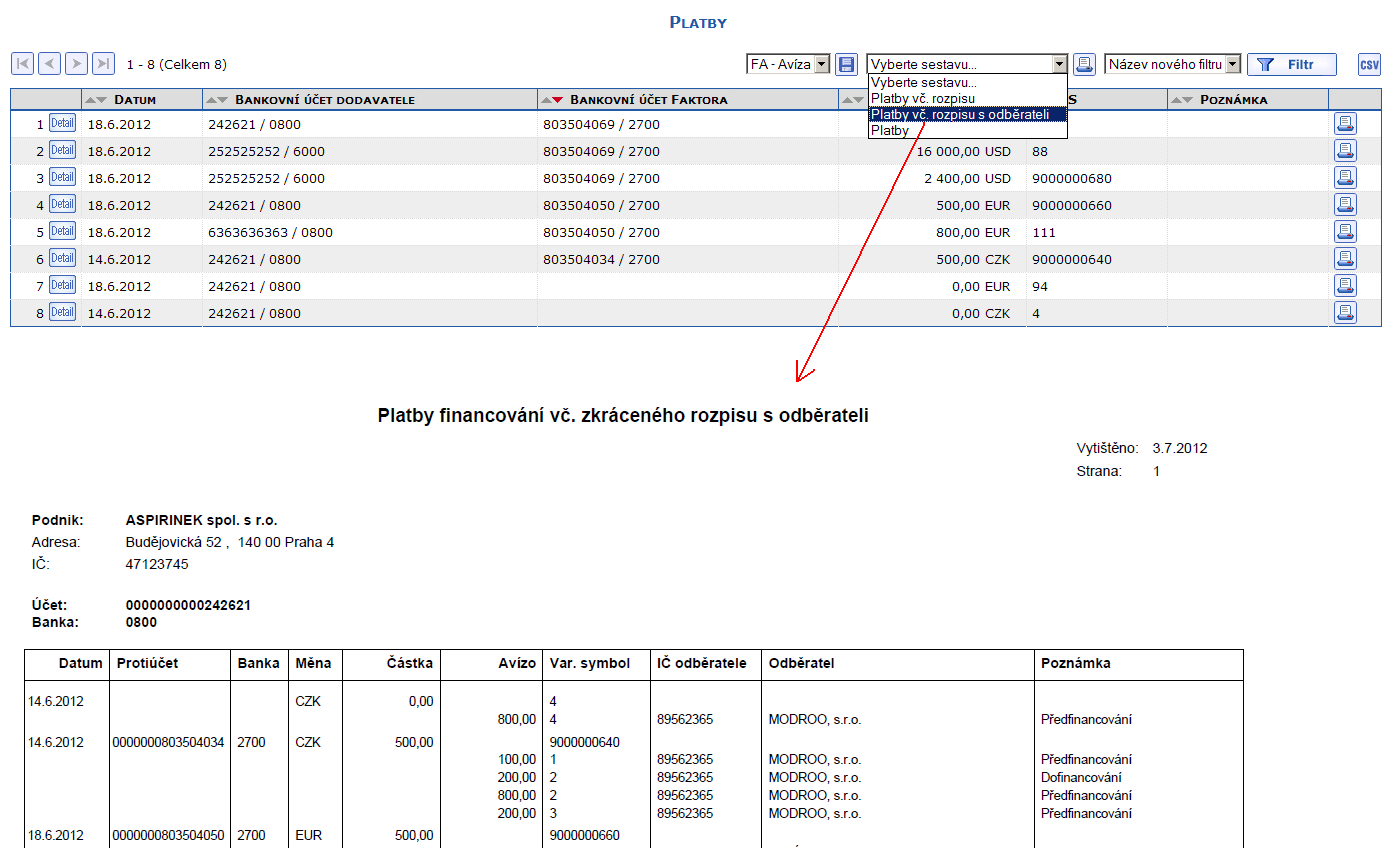Collapse the Vyberte sestavu dropdown arrow
The width and height of the screenshot is (1400, 848).
[x=1060, y=64]
